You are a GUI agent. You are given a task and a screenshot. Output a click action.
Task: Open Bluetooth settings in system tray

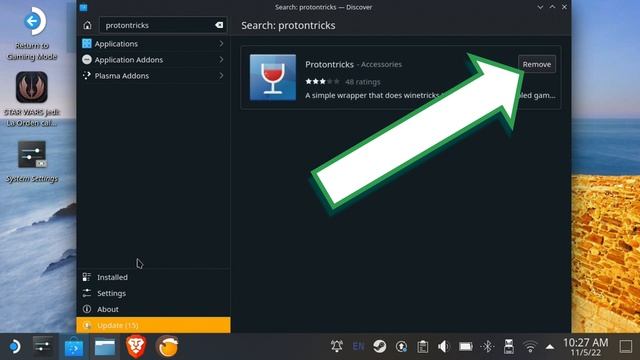(487, 347)
